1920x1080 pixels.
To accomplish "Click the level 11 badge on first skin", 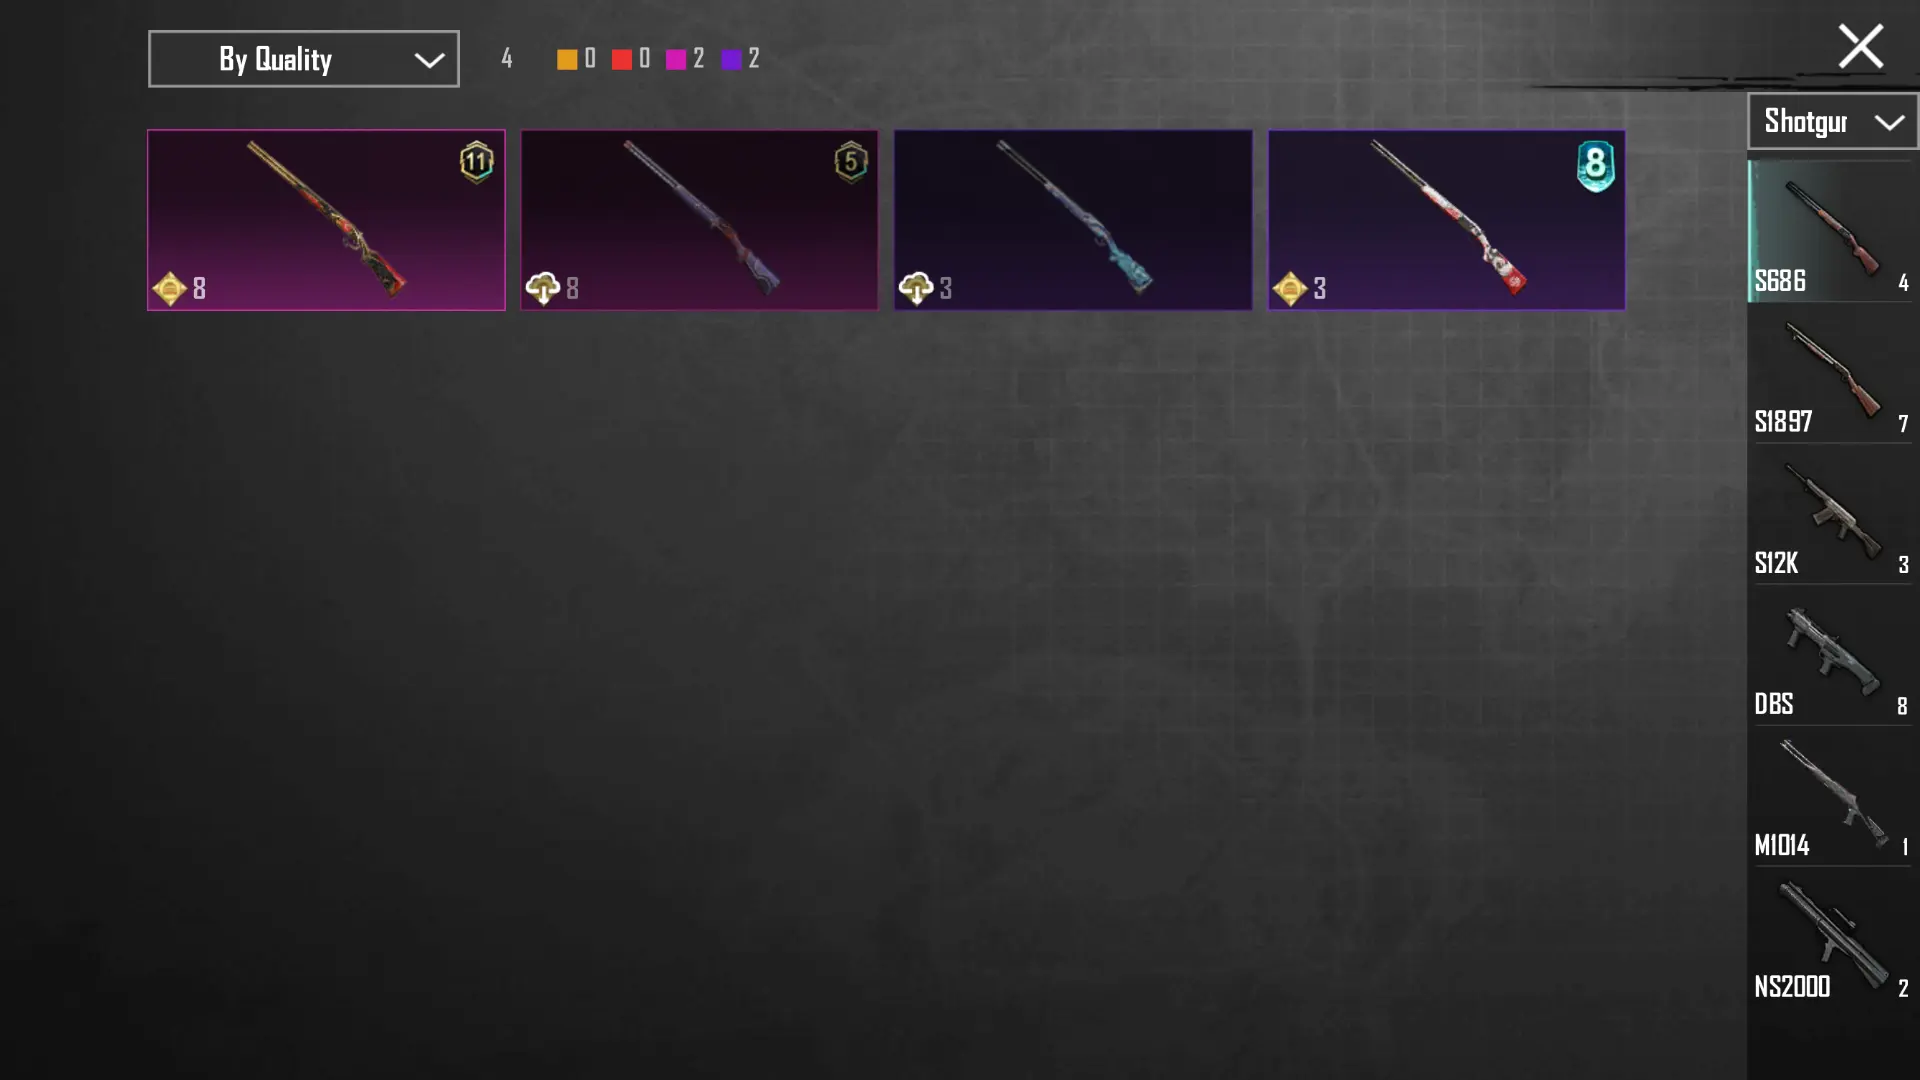I will point(476,161).
